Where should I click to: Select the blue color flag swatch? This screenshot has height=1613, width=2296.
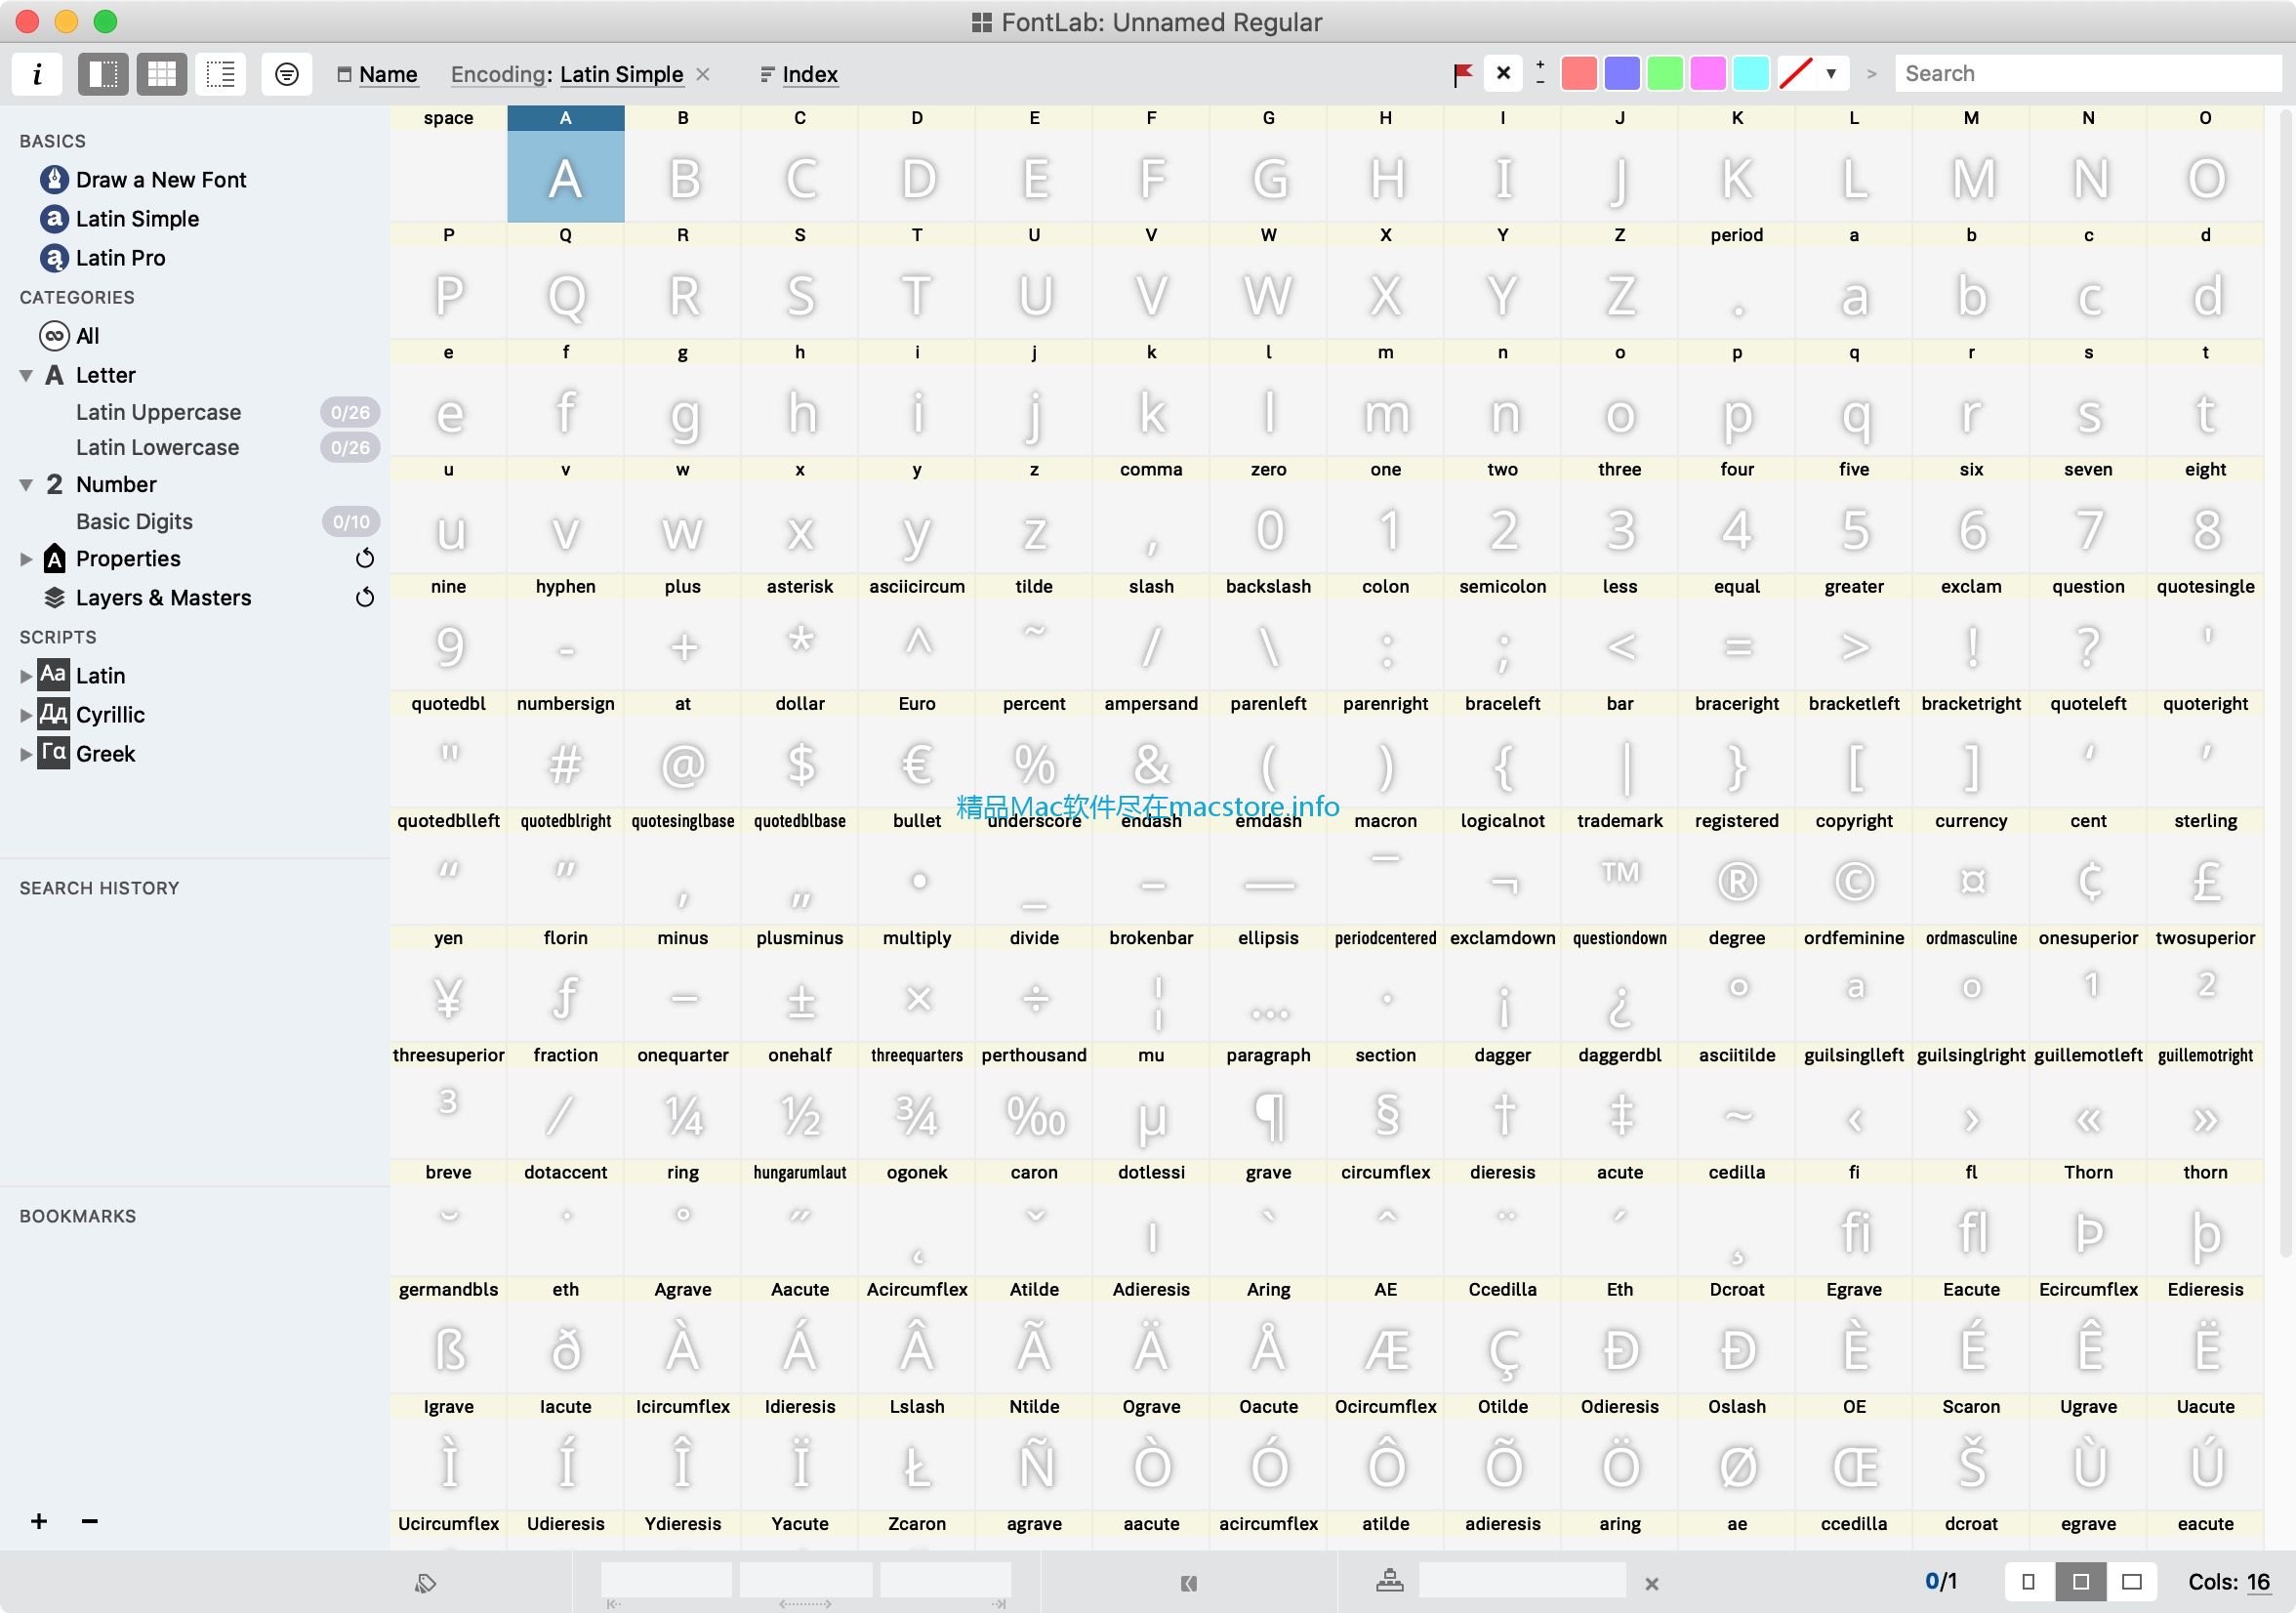pos(1622,73)
